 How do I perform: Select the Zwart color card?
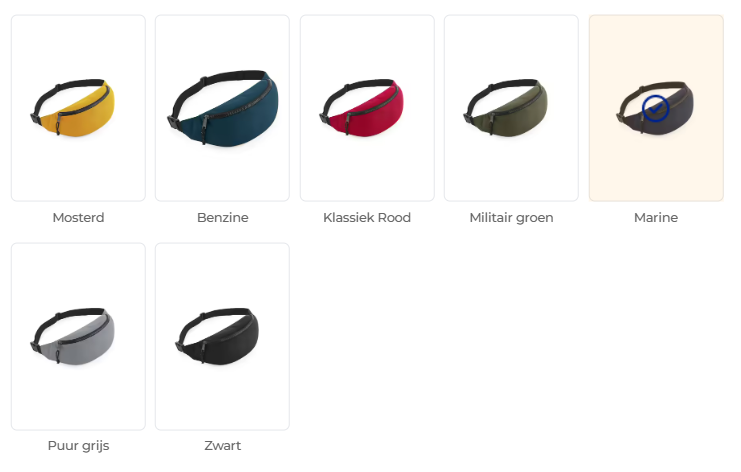[x=223, y=336]
